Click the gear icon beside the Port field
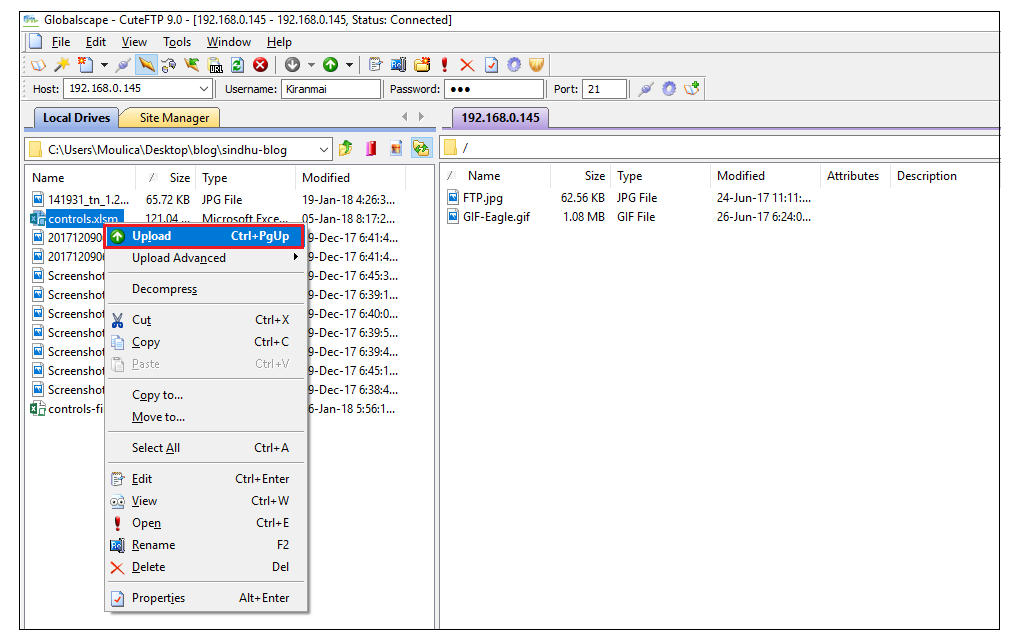This screenshot has width=1018, height=644. click(x=669, y=89)
